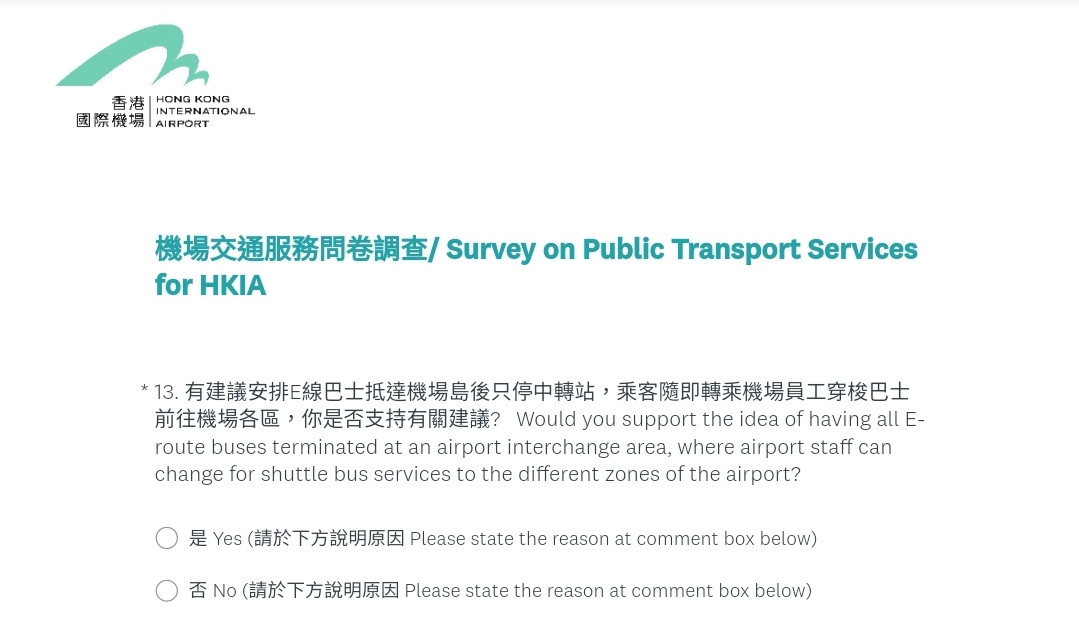Click 請於下方說明原因 text in the Yes option
The width and height of the screenshot is (1079, 635).
329,538
